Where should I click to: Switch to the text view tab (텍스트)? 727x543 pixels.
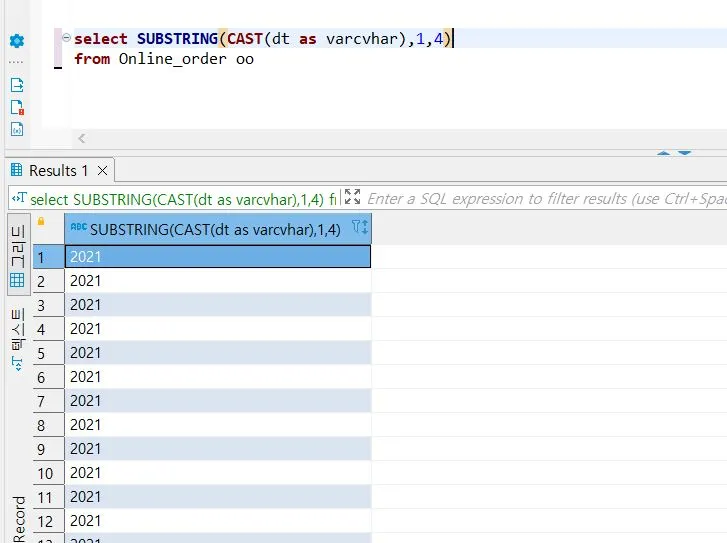(18, 339)
